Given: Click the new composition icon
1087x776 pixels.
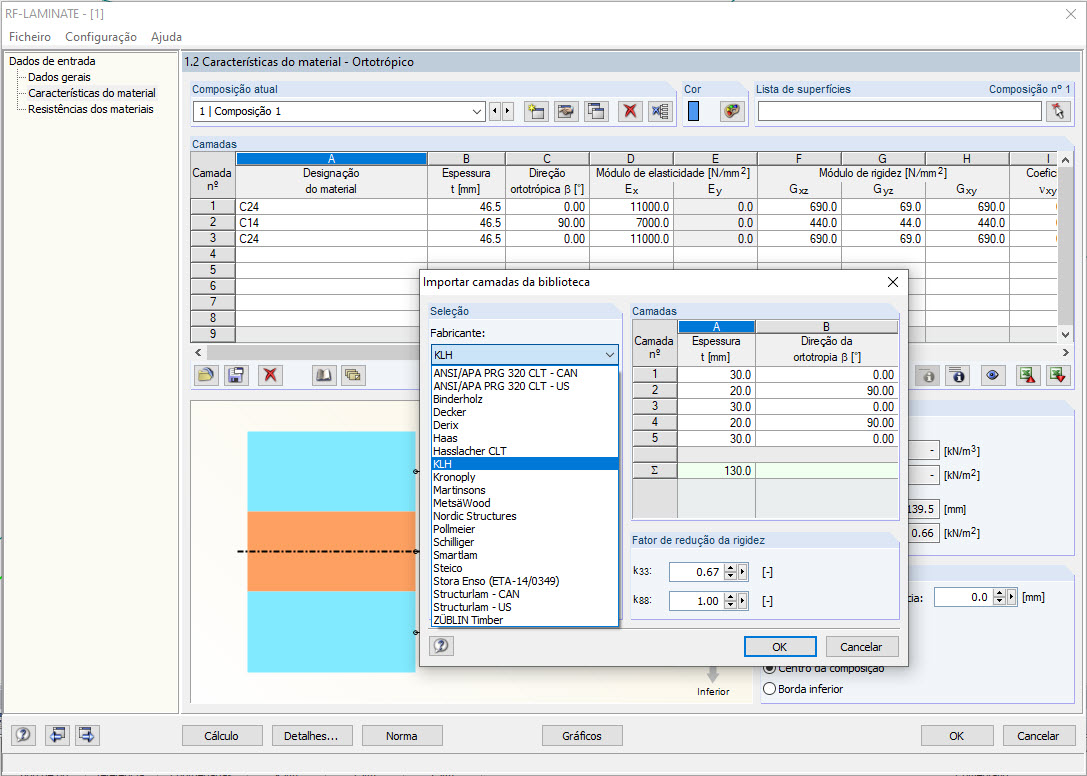Looking at the screenshot, I should click(x=536, y=111).
